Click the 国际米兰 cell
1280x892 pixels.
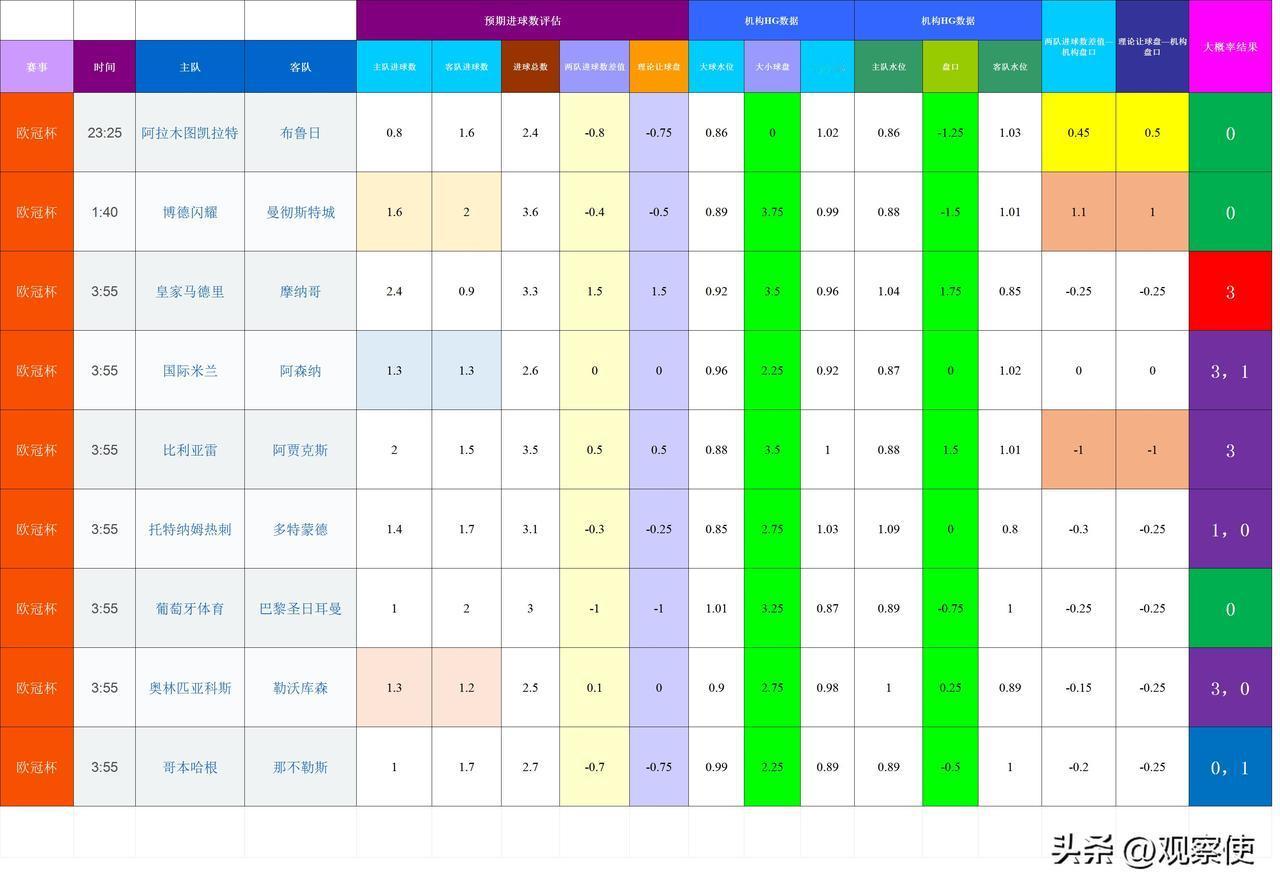[x=190, y=370]
